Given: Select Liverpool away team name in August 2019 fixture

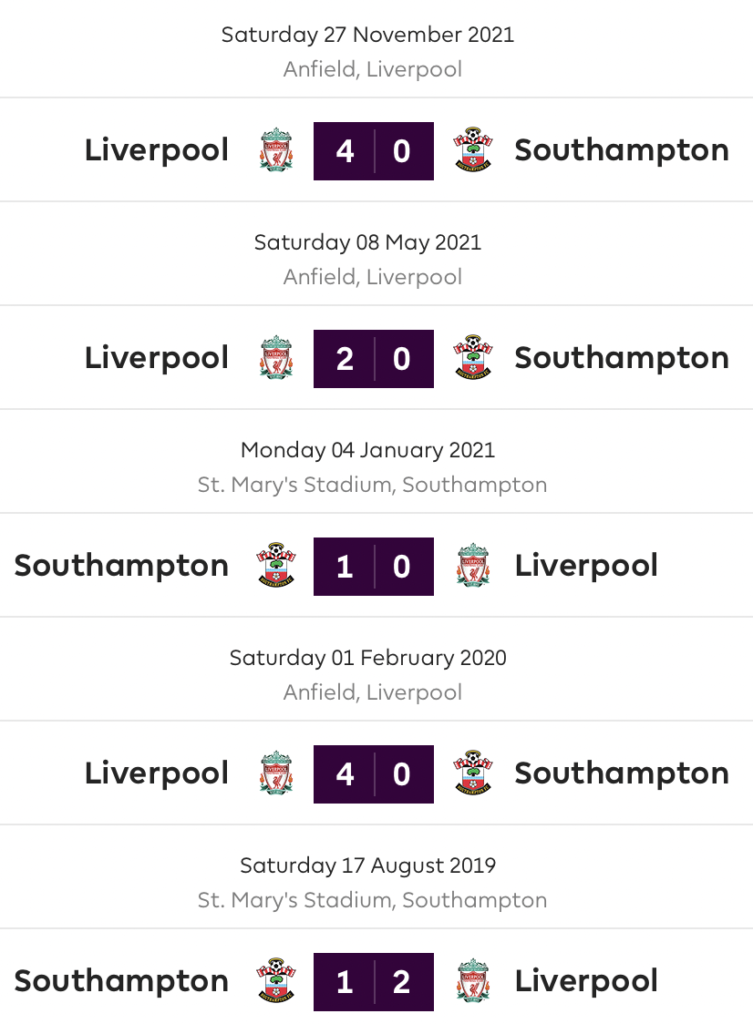Looking at the screenshot, I should pyautogui.click(x=586, y=982).
